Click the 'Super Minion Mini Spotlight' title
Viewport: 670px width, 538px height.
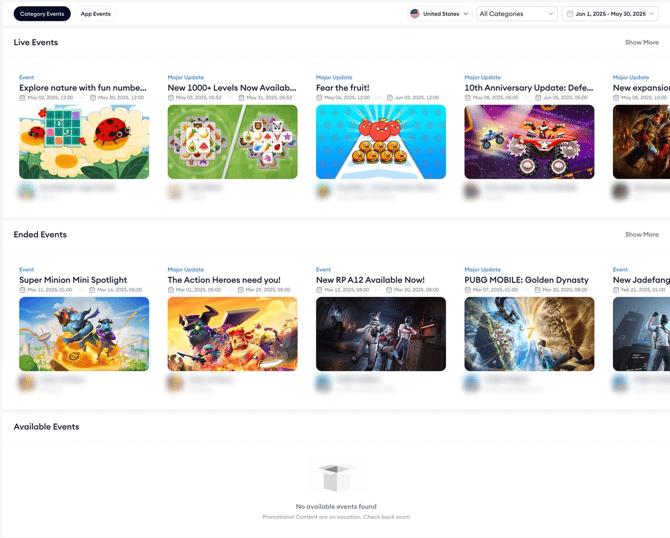tap(73, 280)
